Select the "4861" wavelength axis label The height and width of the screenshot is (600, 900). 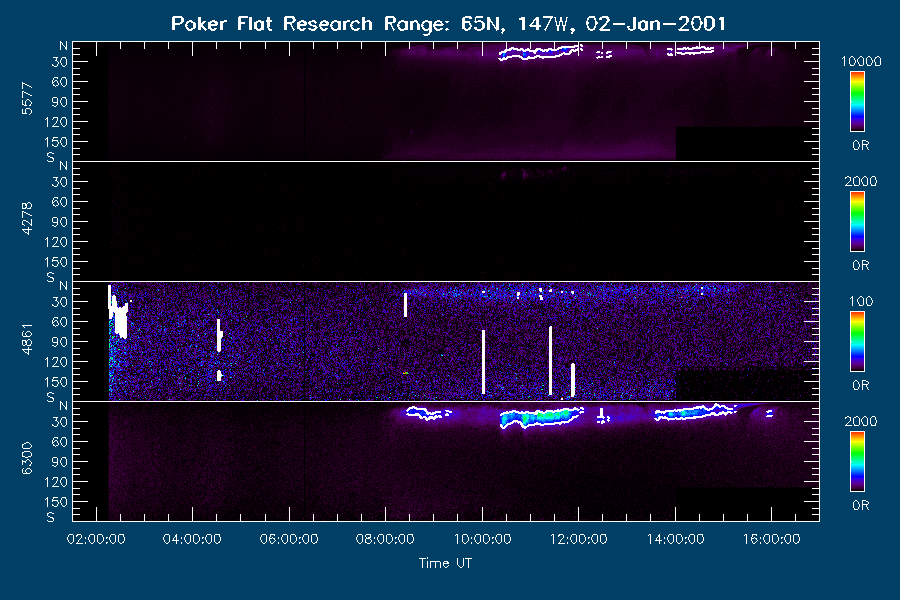click(27, 339)
